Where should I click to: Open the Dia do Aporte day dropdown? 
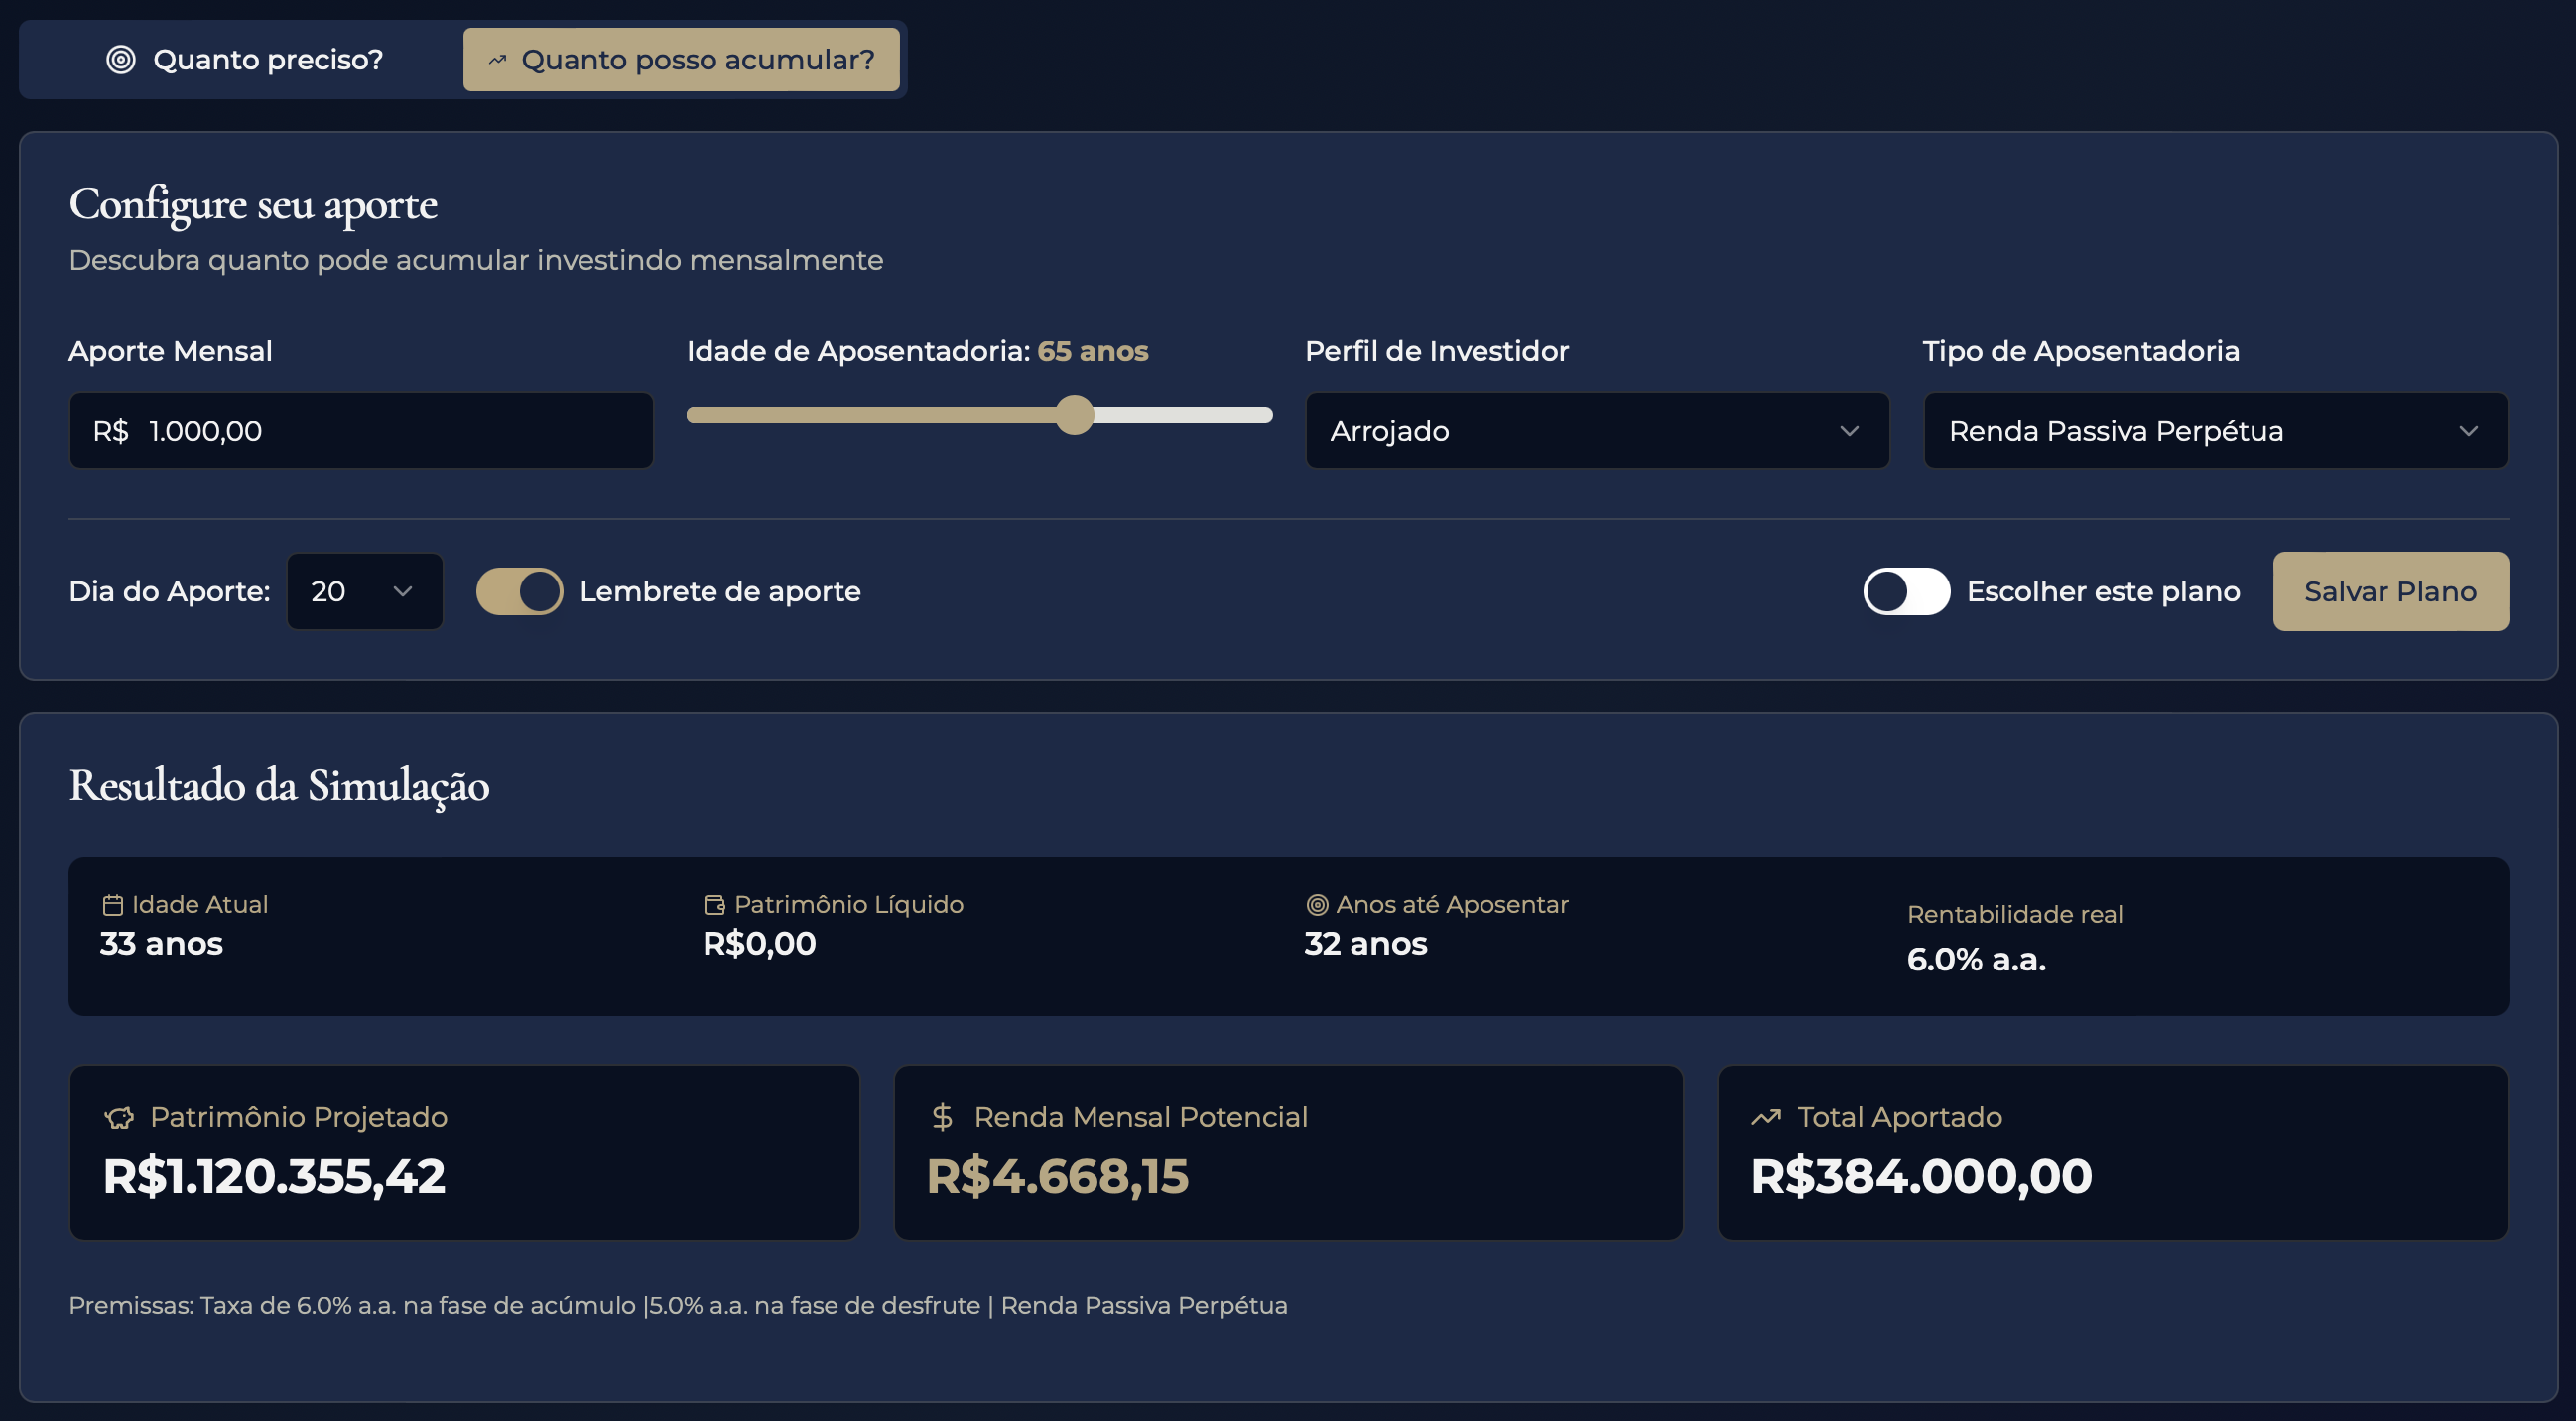364,592
